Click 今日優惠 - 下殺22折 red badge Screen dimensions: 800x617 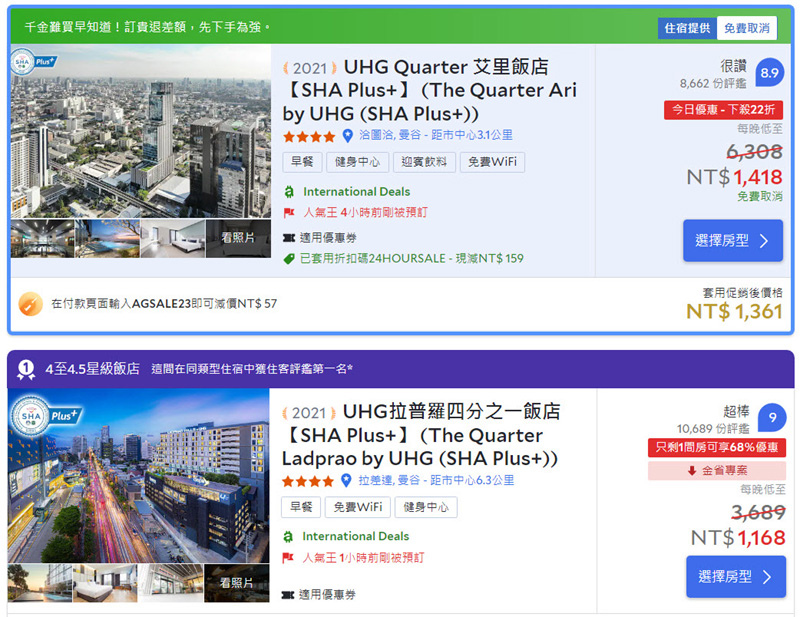coord(723,110)
